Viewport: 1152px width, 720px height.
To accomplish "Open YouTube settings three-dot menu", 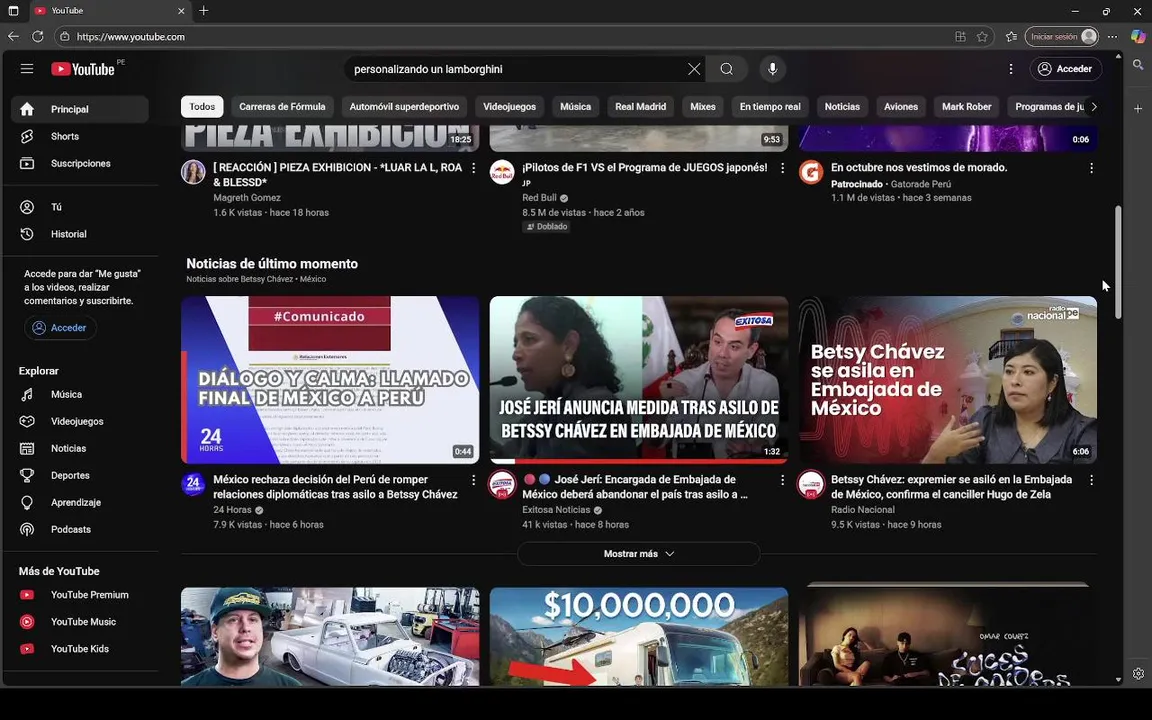I will point(1011,69).
